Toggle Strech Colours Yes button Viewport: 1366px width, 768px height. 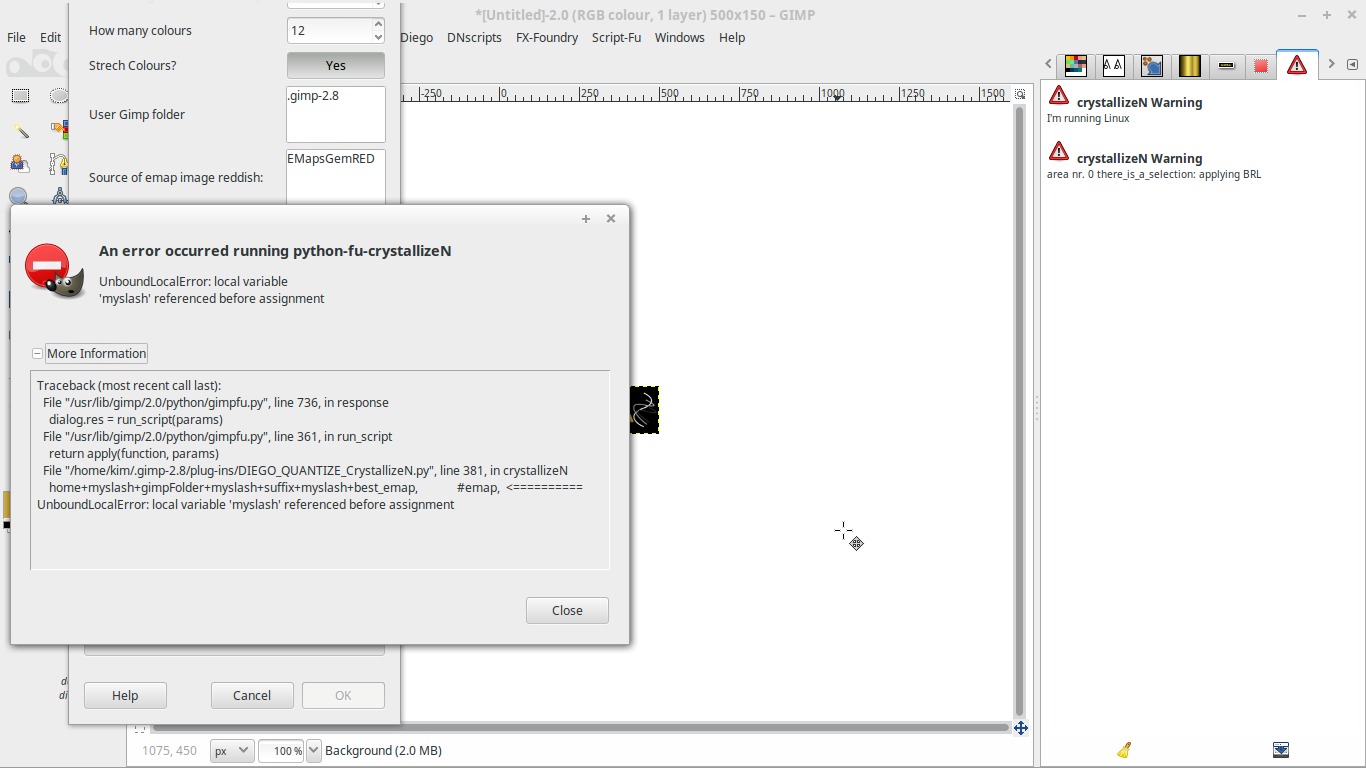(336, 65)
